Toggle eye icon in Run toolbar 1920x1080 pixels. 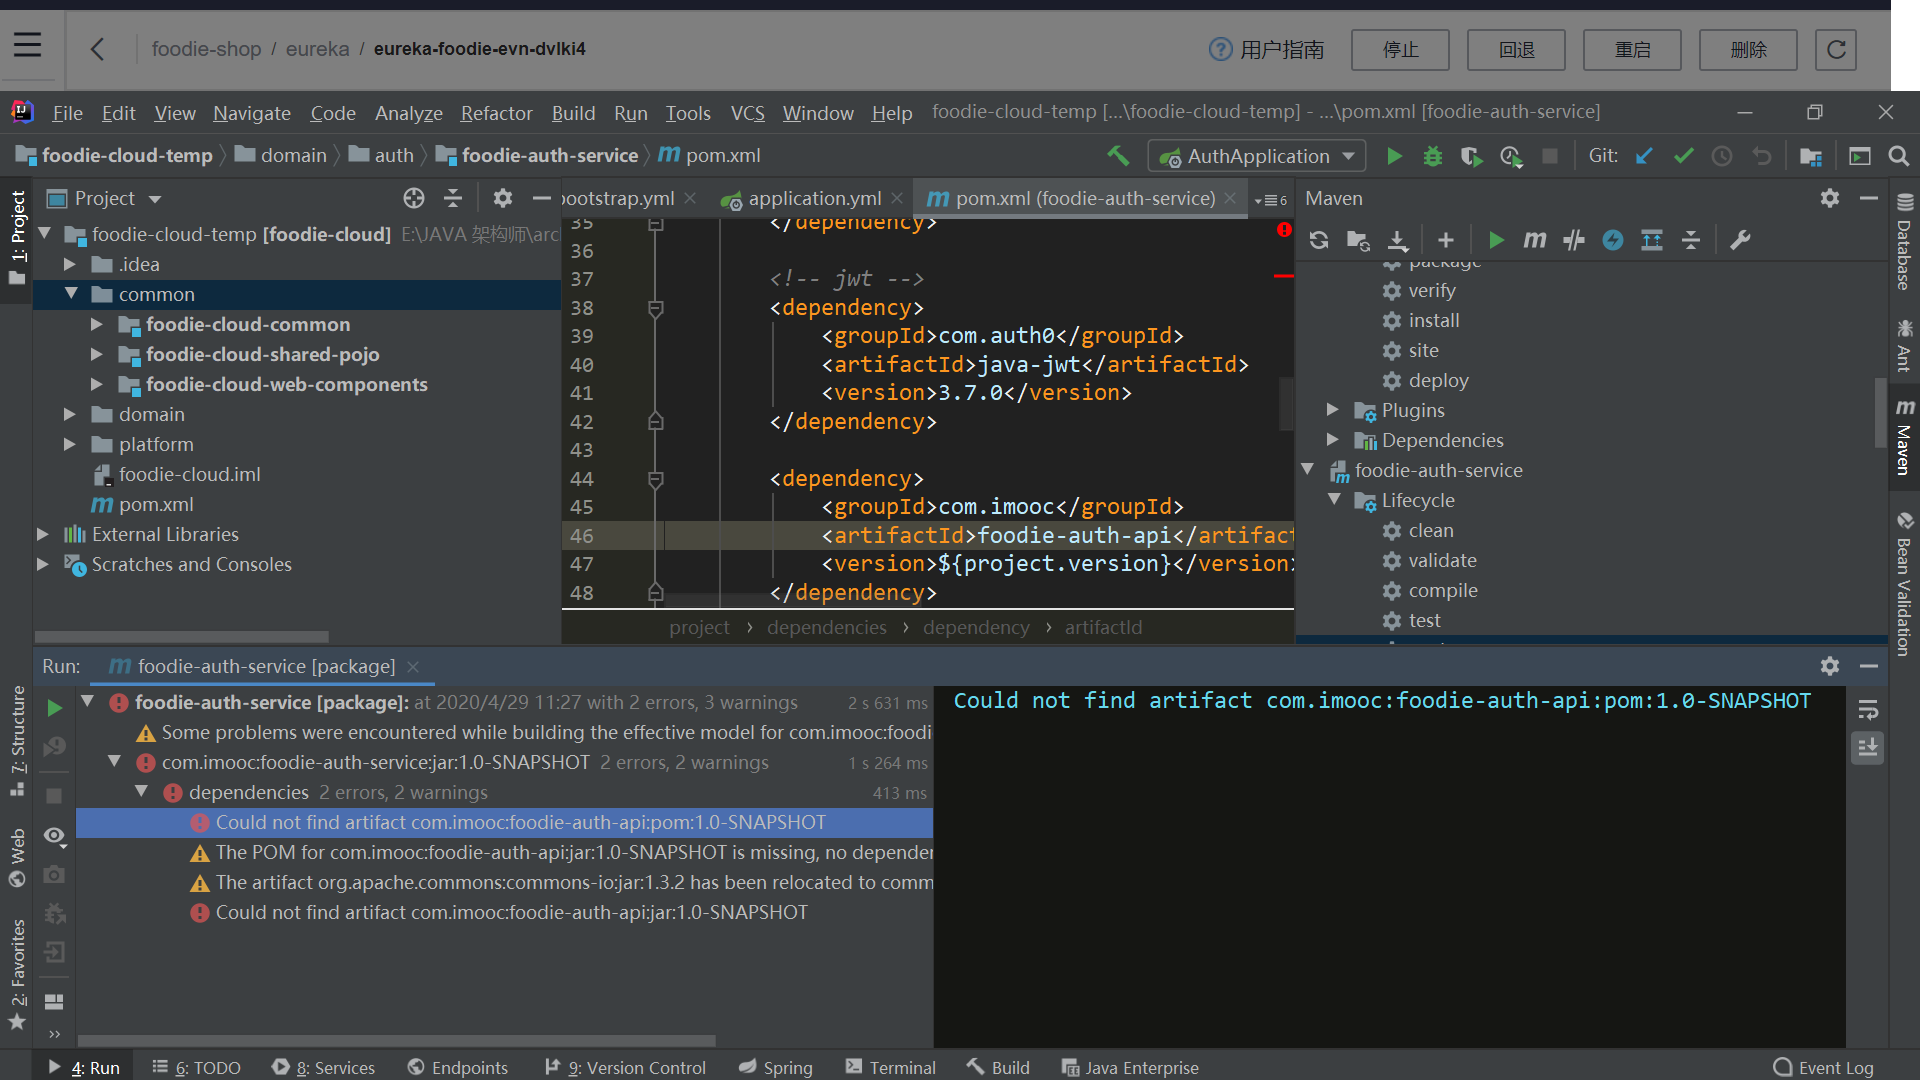coord(55,836)
